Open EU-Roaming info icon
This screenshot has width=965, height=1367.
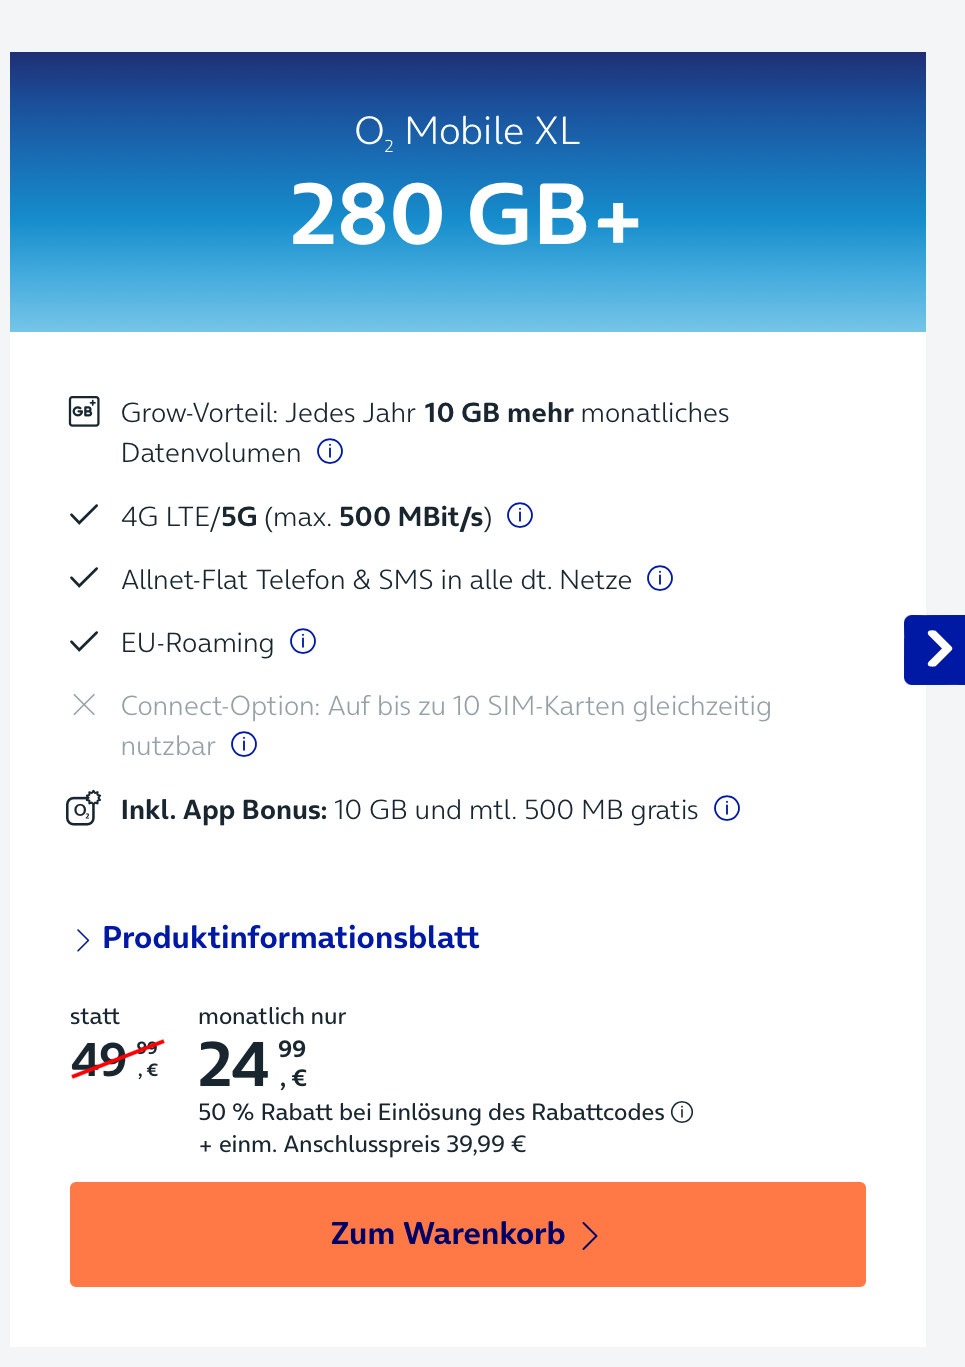[x=303, y=642]
